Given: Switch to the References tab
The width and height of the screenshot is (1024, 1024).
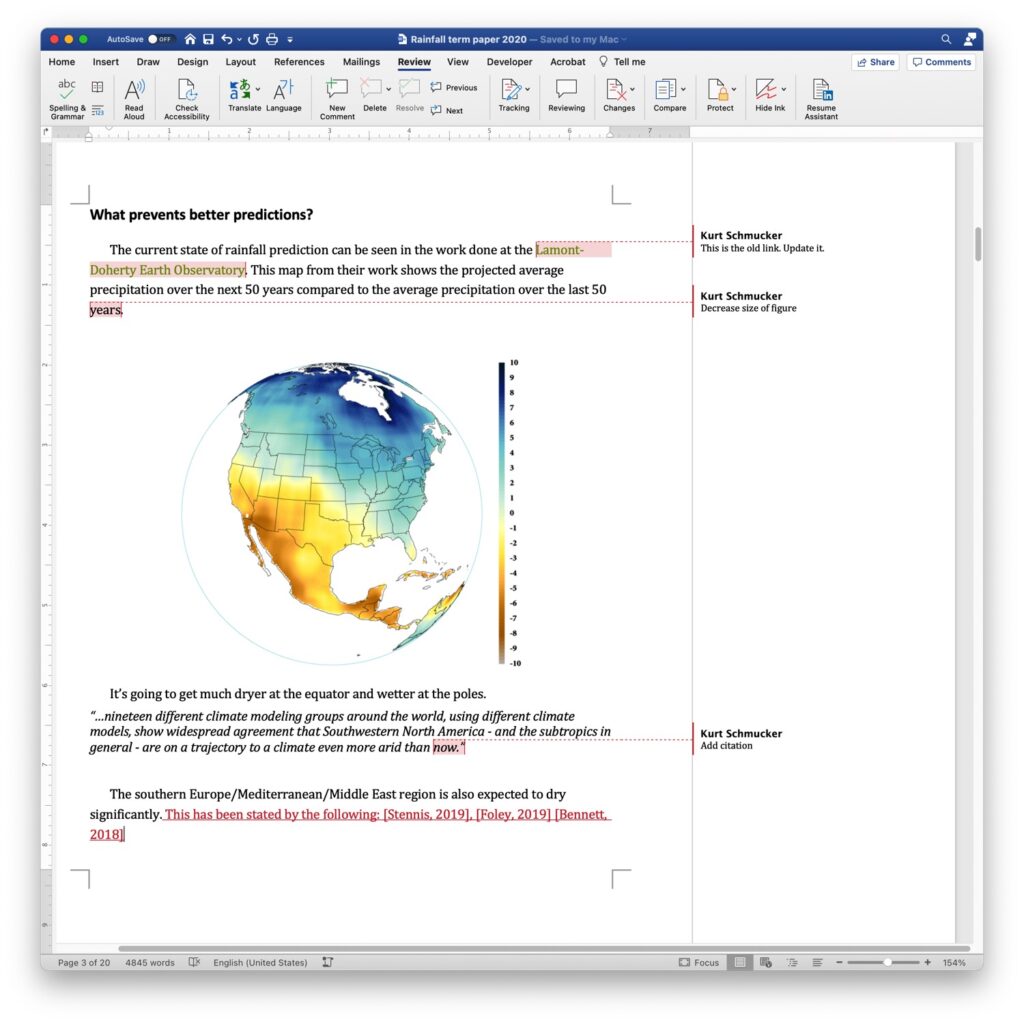Looking at the screenshot, I should coord(299,61).
